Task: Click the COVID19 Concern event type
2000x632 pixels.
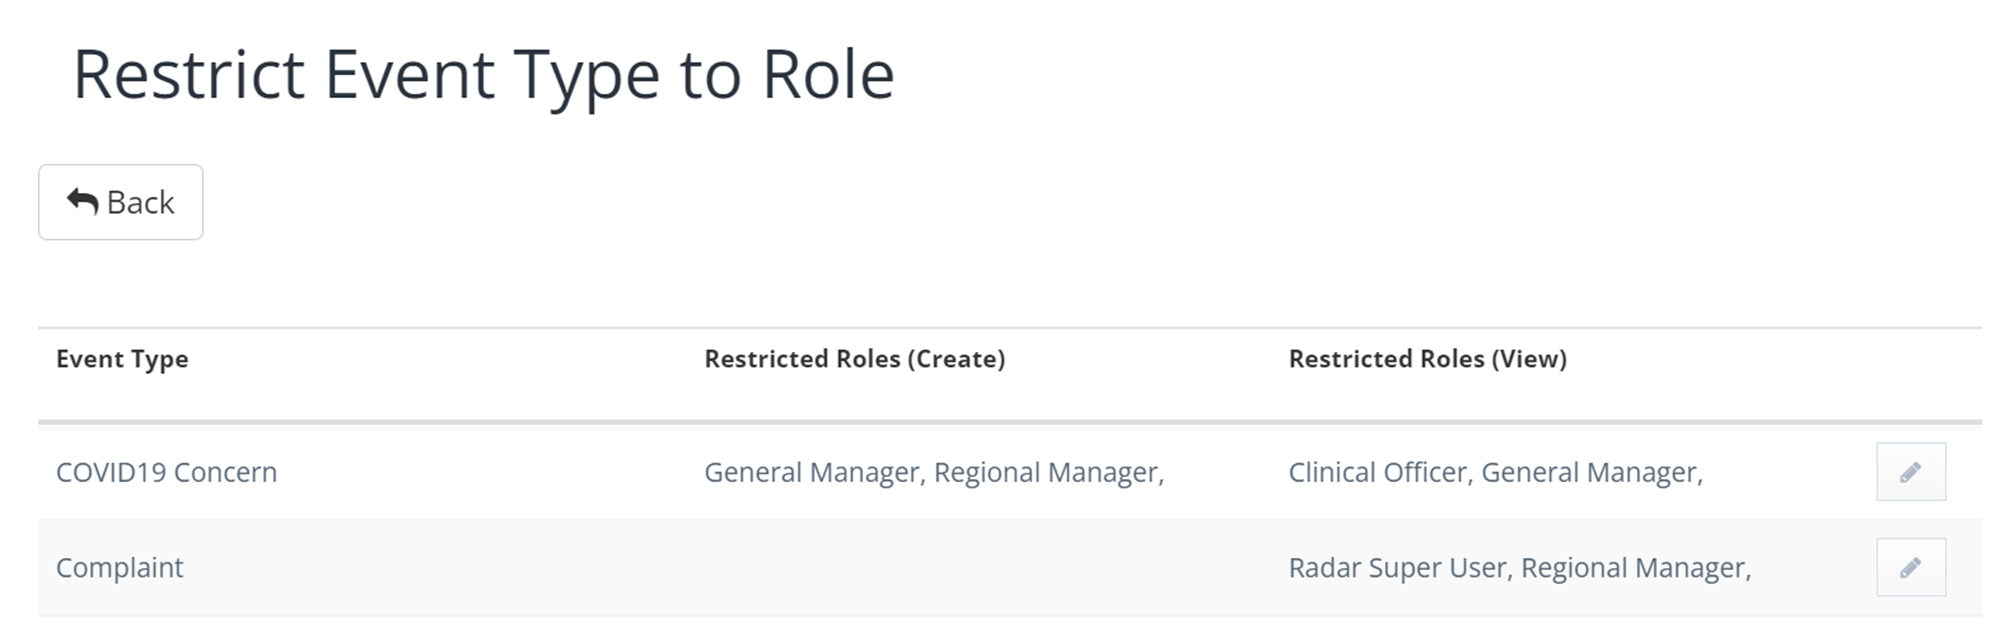Action: [x=166, y=472]
